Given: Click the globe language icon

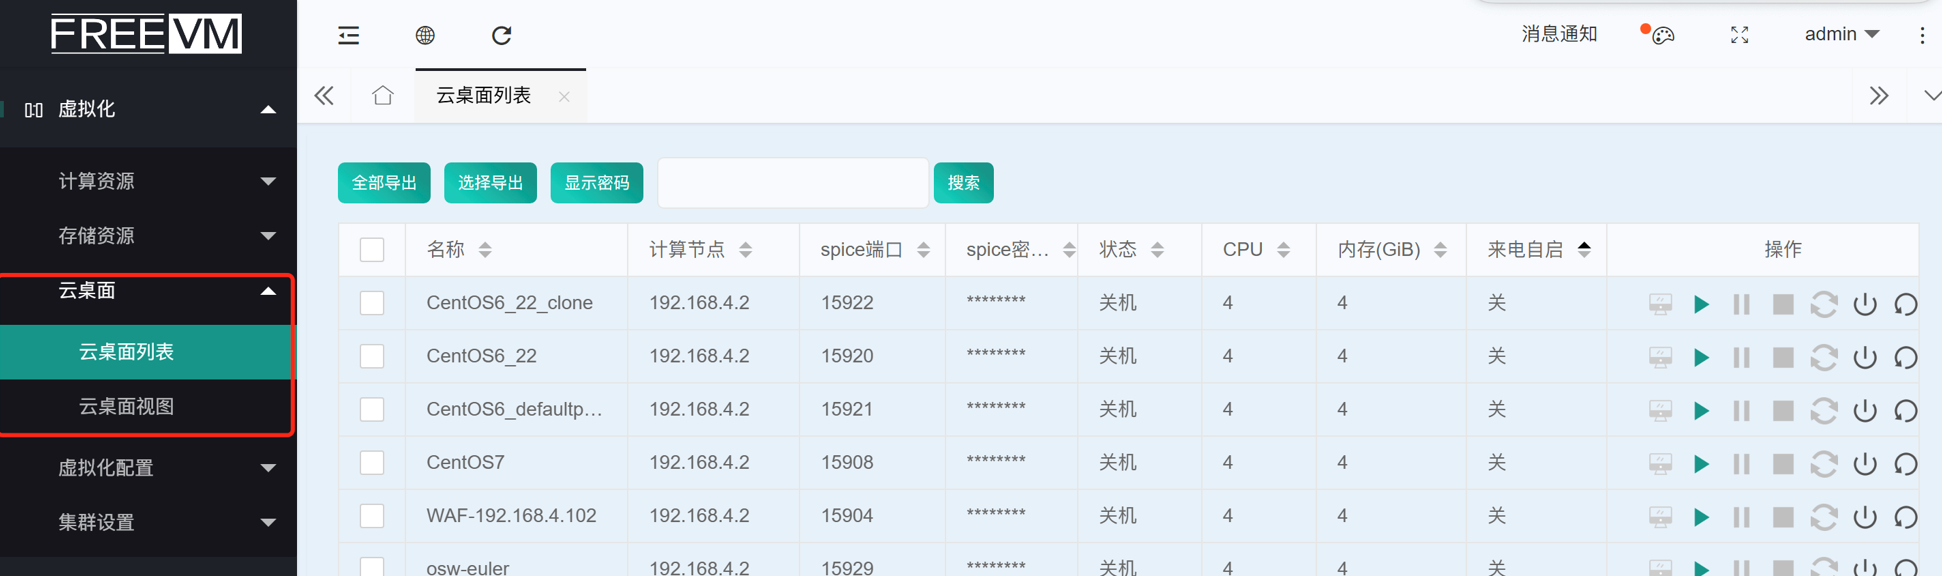Looking at the screenshot, I should (x=425, y=36).
